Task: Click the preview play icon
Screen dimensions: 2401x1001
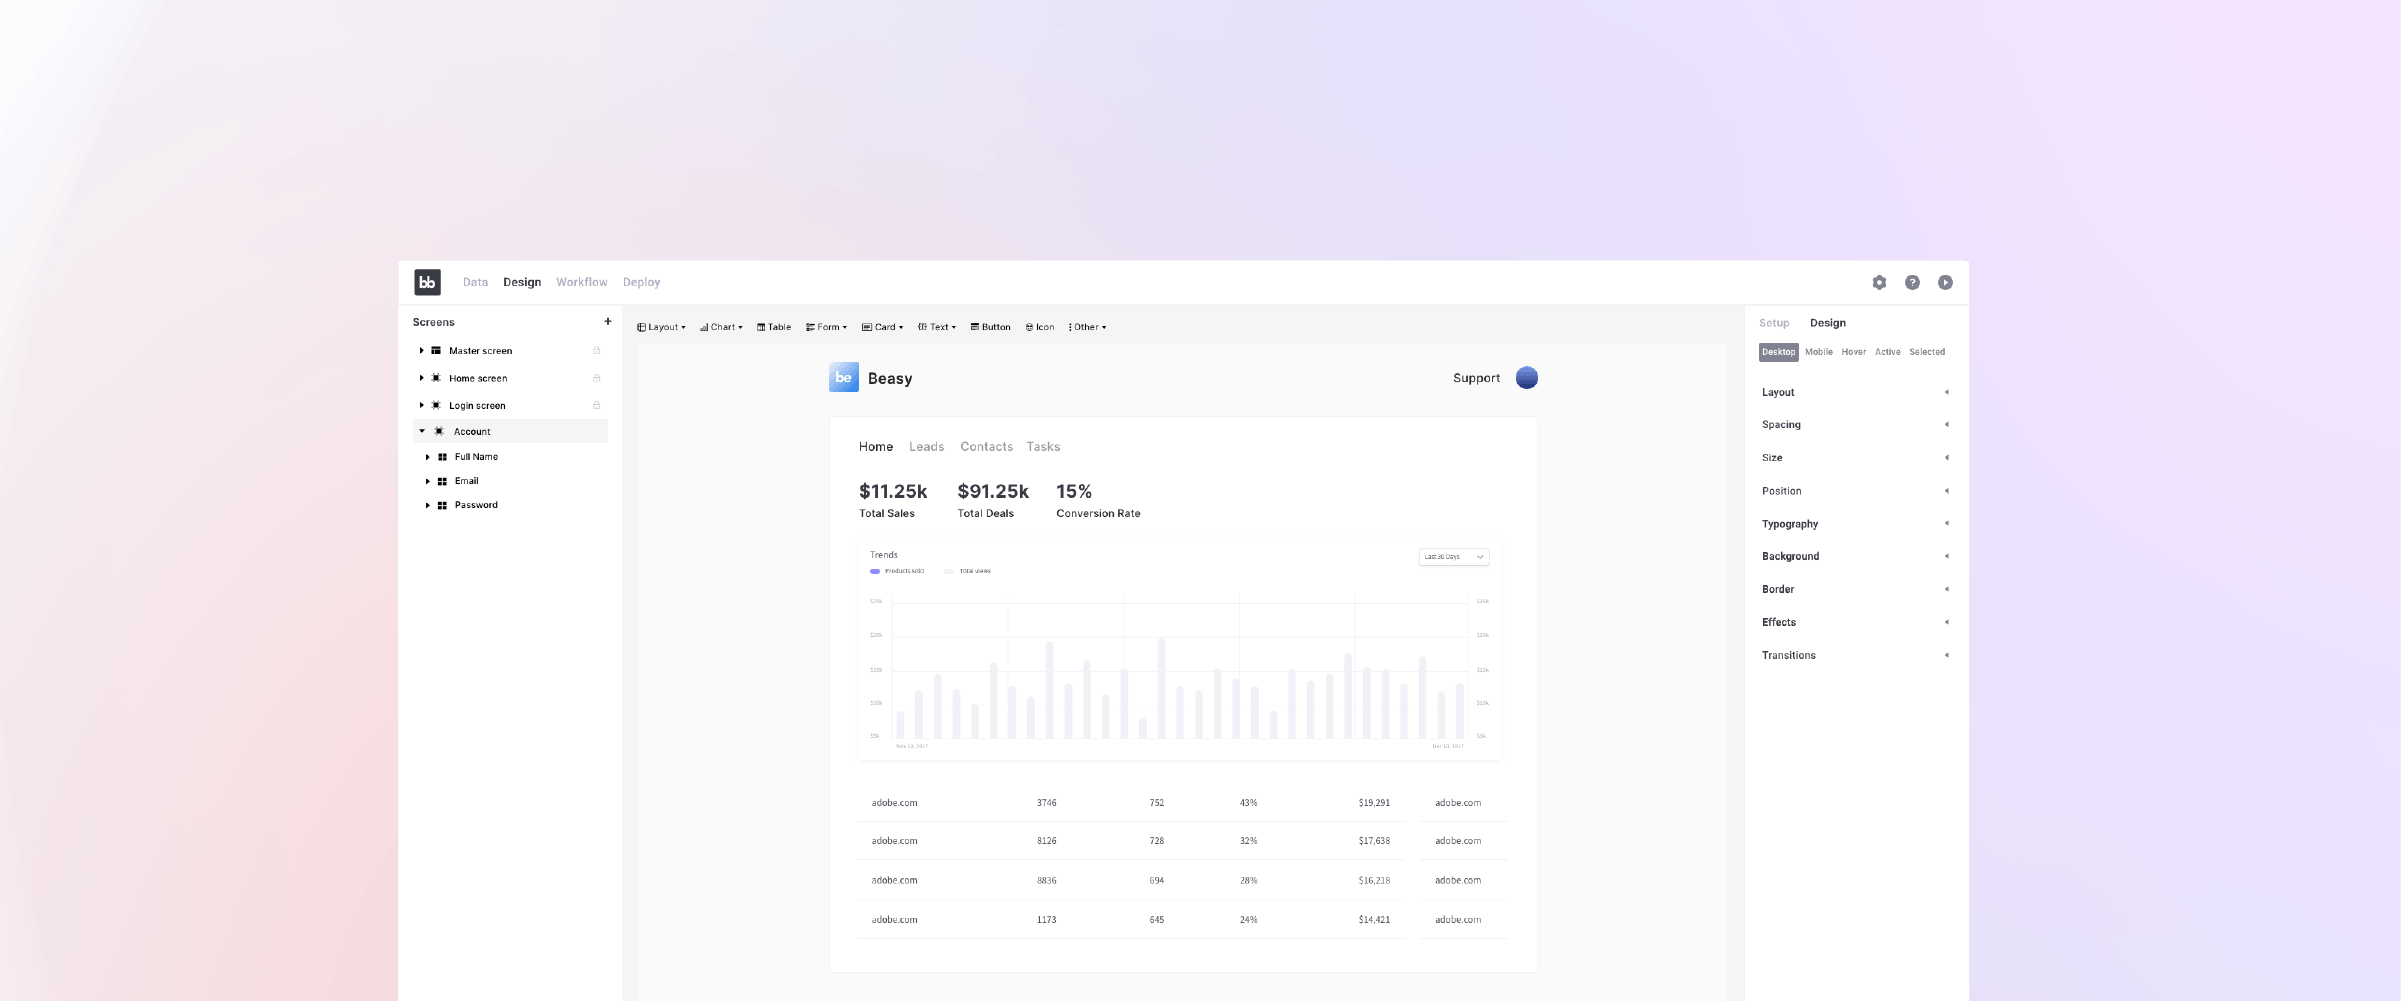Action: click(x=1945, y=282)
